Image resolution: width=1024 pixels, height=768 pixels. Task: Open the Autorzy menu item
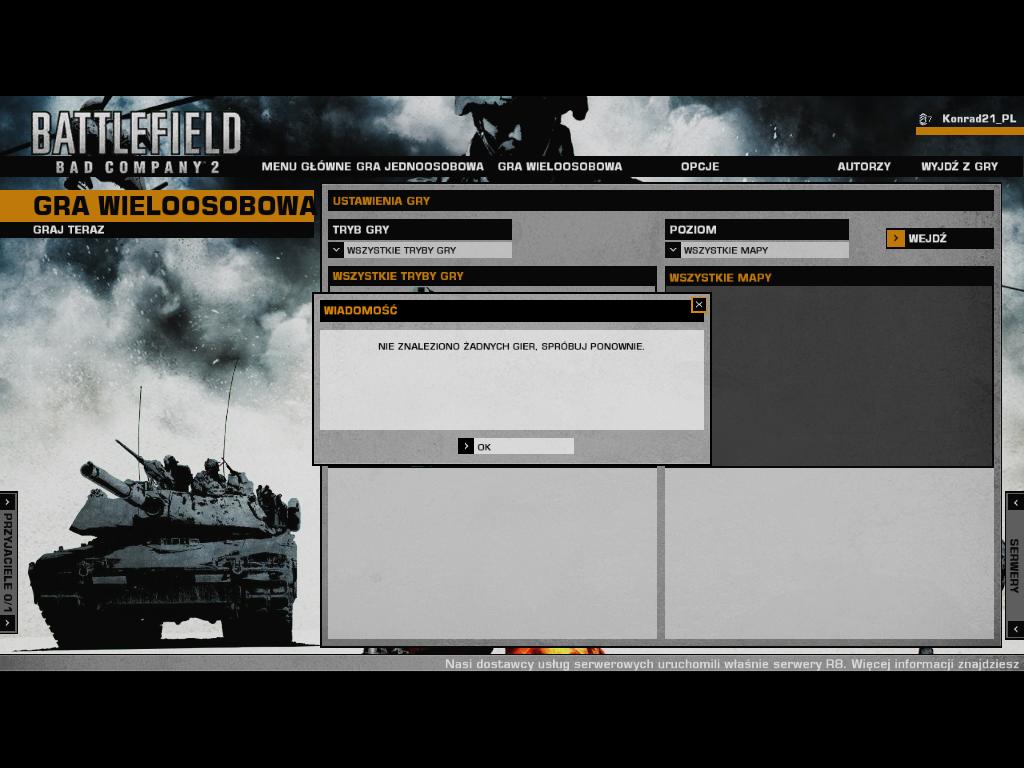click(x=864, y=167)
